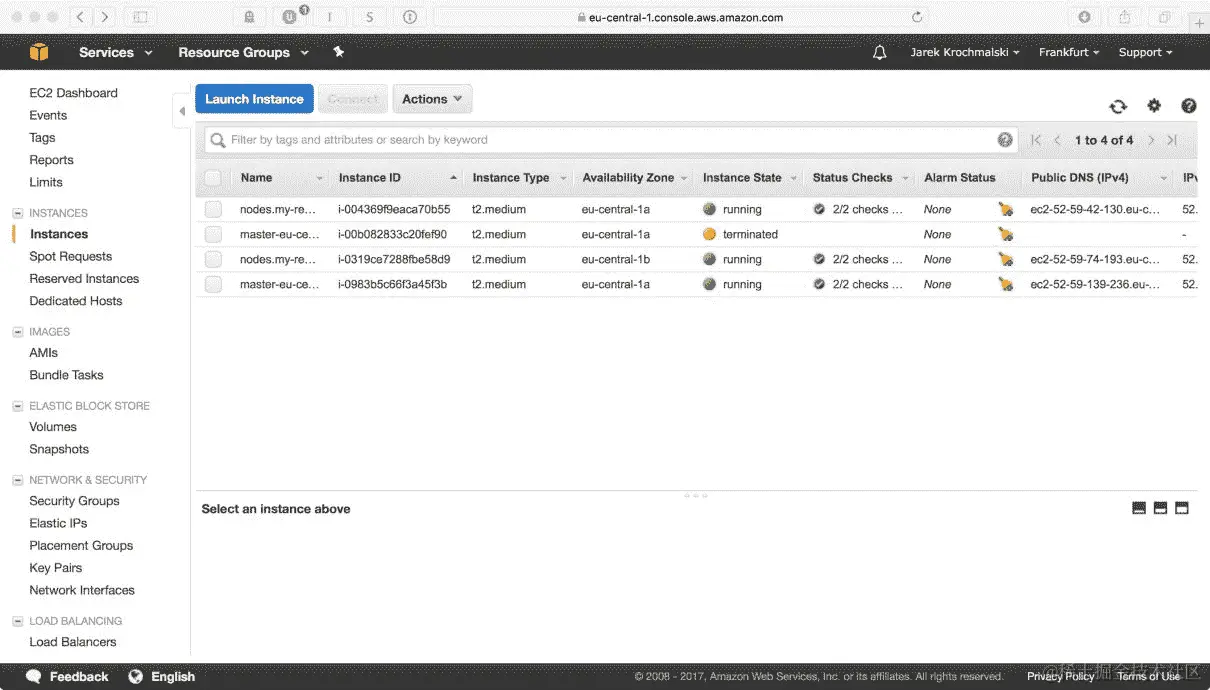Screen dimensions: 1210x690
Task: Check the box for terminated instance i-00b082833c20fef90
Action: coord(213,234)
